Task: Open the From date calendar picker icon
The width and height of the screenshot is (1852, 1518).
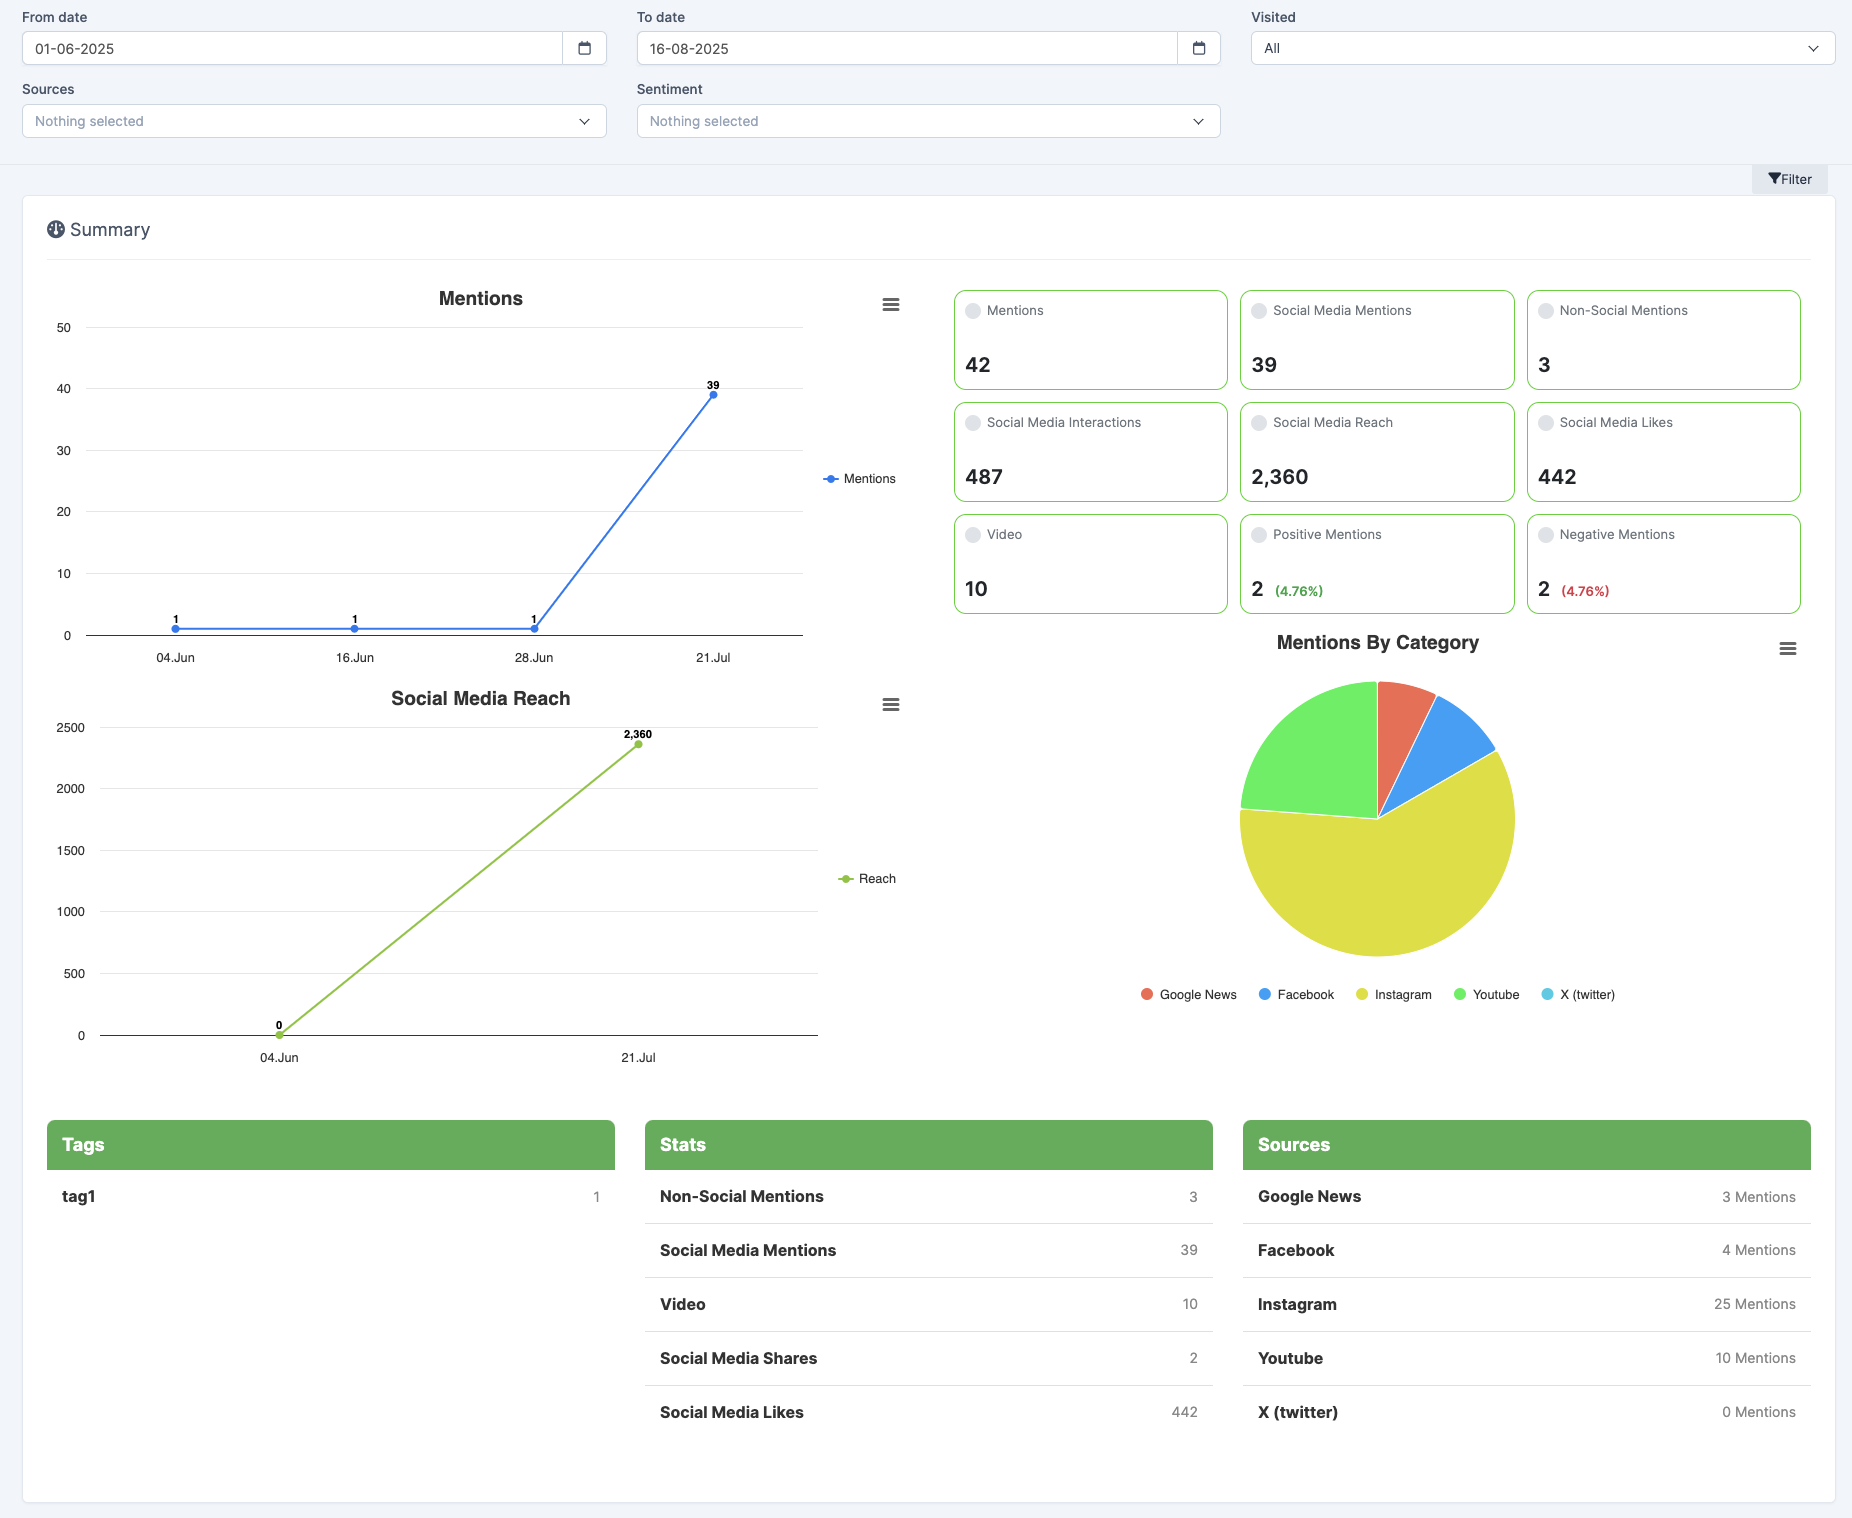Action: point(585,48)
